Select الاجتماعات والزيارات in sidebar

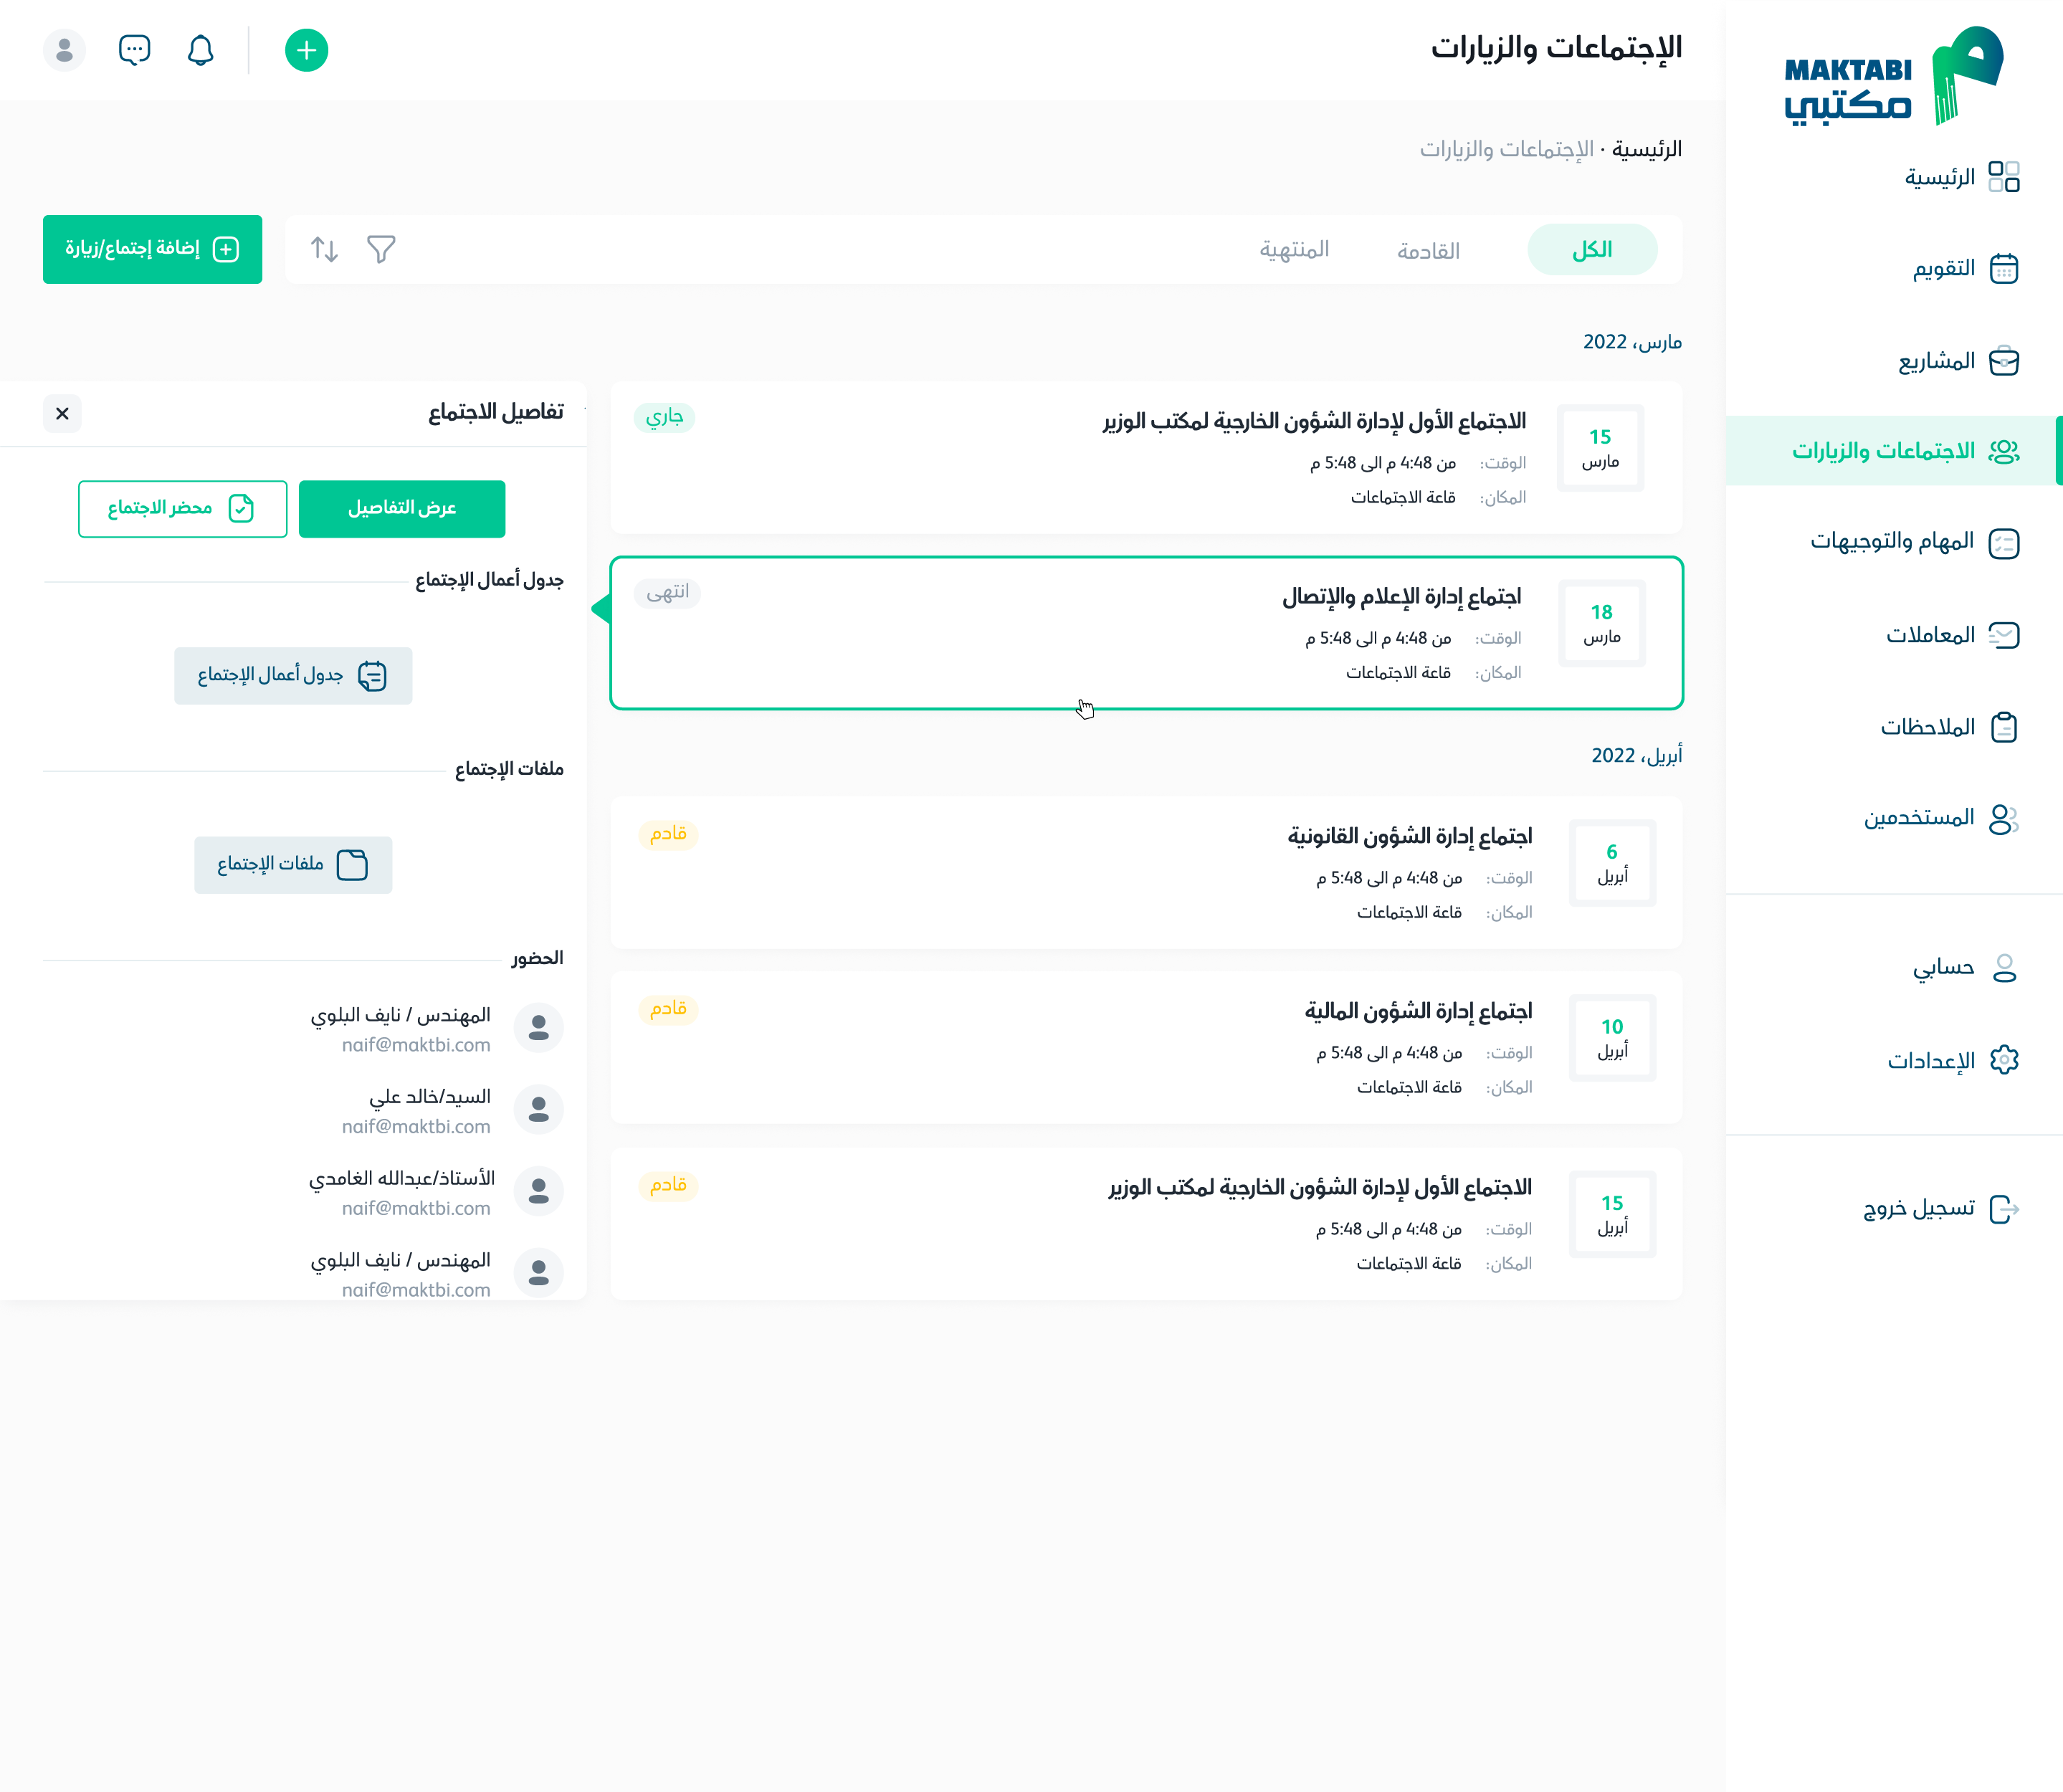tap(1894, 451)
